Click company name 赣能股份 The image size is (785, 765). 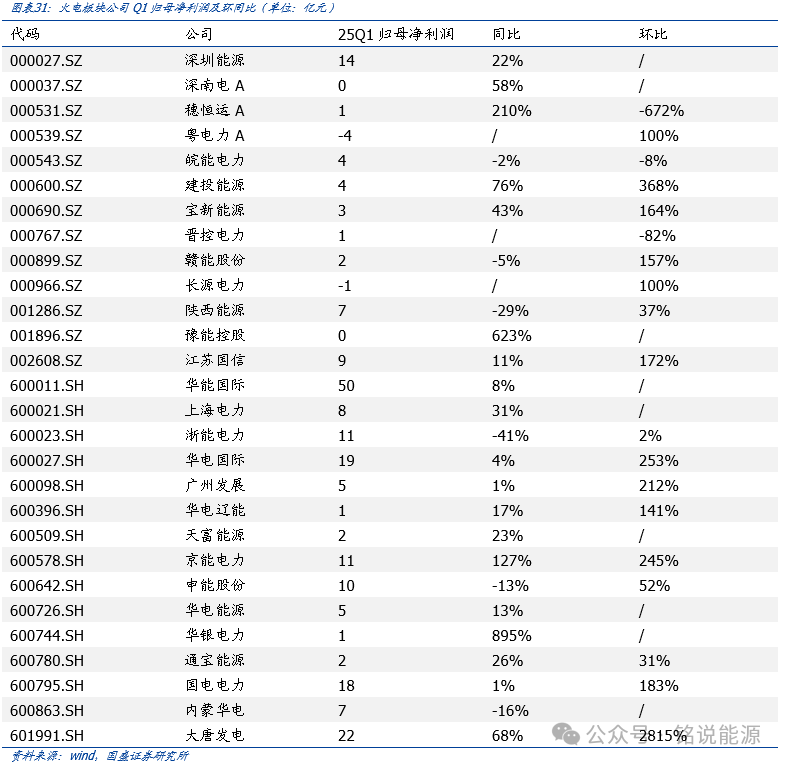point(215,260)
